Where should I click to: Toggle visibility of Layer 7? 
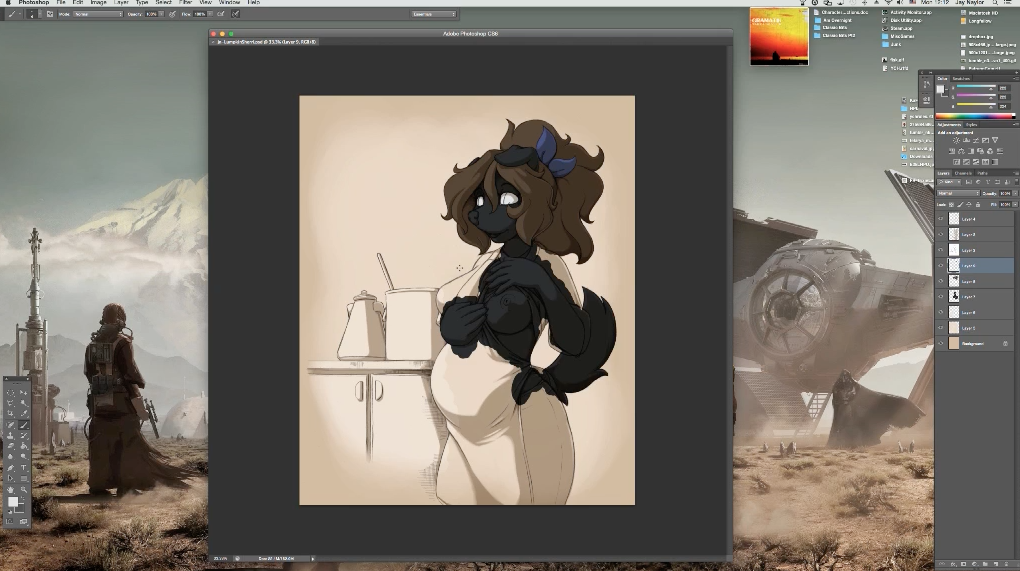(940, 297)
